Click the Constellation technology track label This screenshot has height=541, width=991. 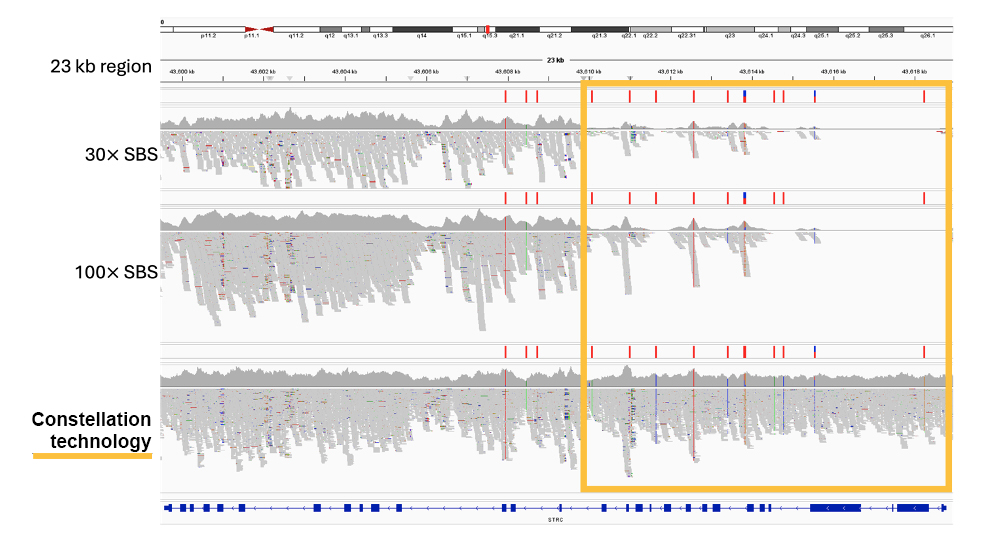point(92,430)
